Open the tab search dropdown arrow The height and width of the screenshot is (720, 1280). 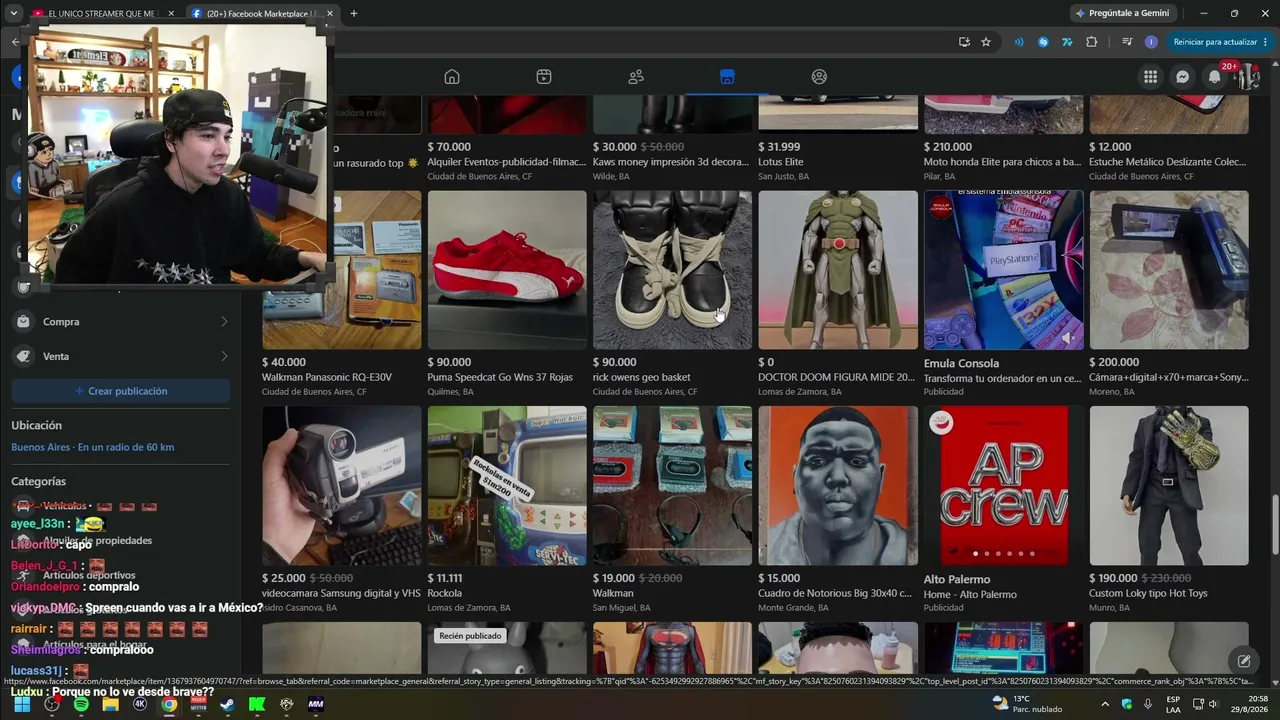coord(13,14)
